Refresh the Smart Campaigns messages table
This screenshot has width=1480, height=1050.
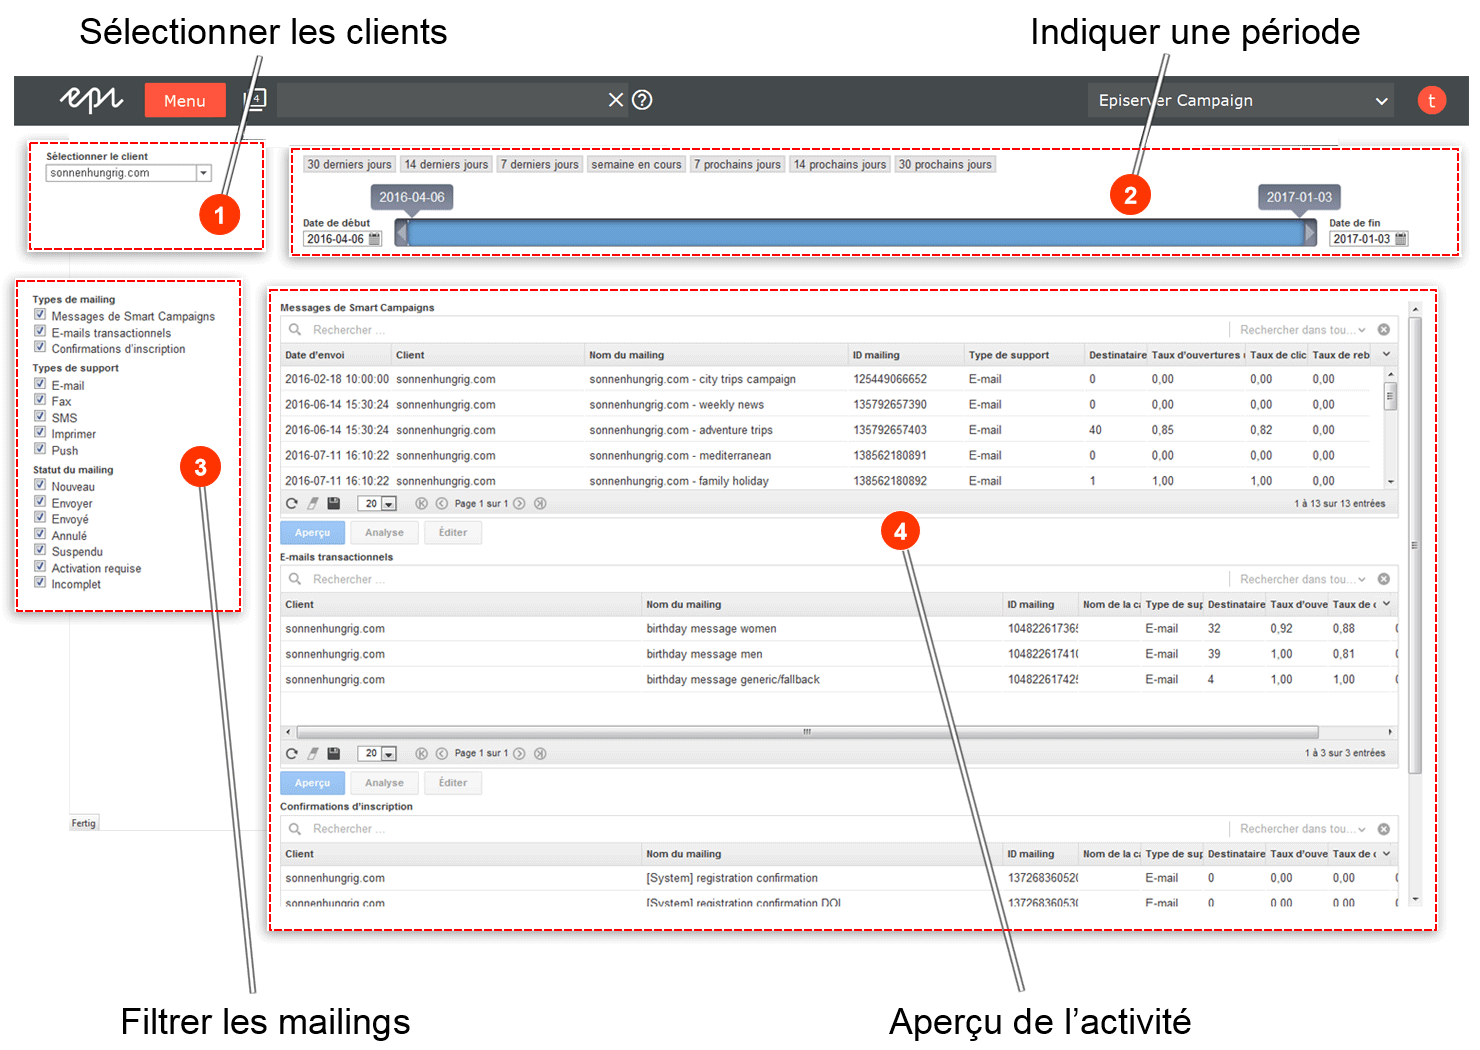click(x=292, y=504)
